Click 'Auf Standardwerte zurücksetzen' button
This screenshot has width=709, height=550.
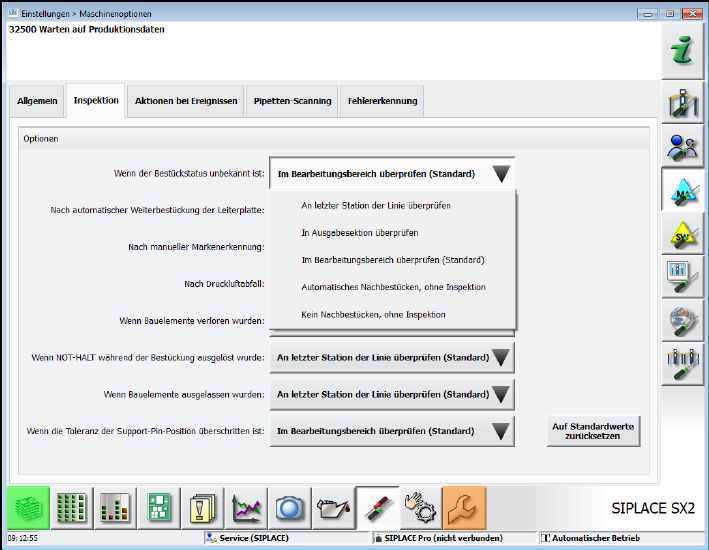(x=593, y=431)
